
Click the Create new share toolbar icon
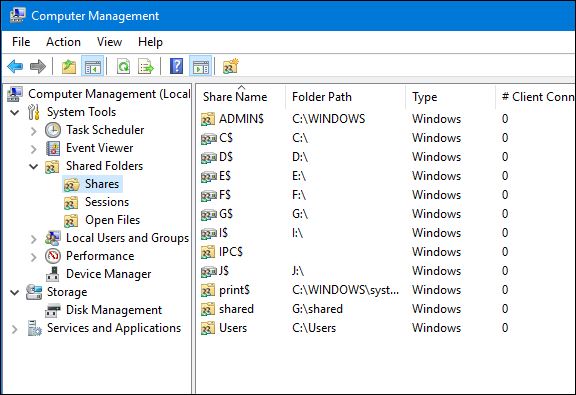[230, 67]
